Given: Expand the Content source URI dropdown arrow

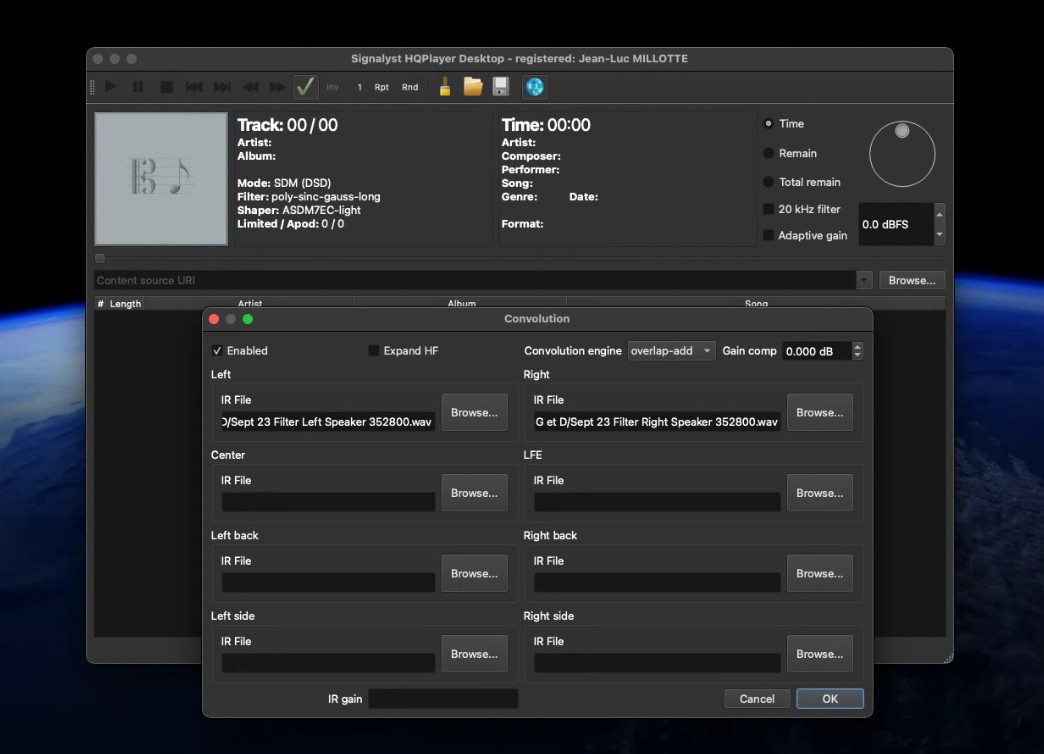Looking at the screenshot, I should click(x=864, y=280).
